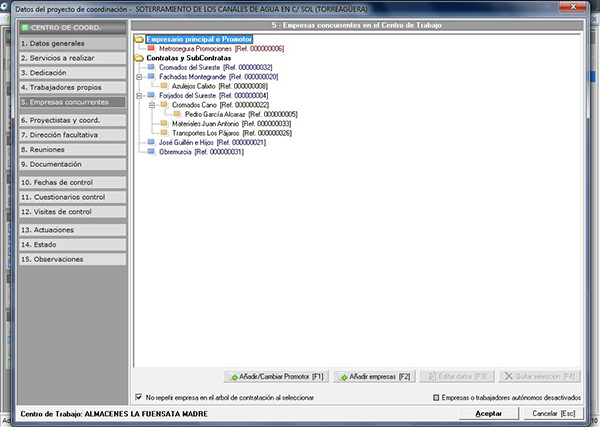Confirm with the Aceptar button
Image resolution: width=600 pixels, height=427 pixels.
click(x=488, y=412)
